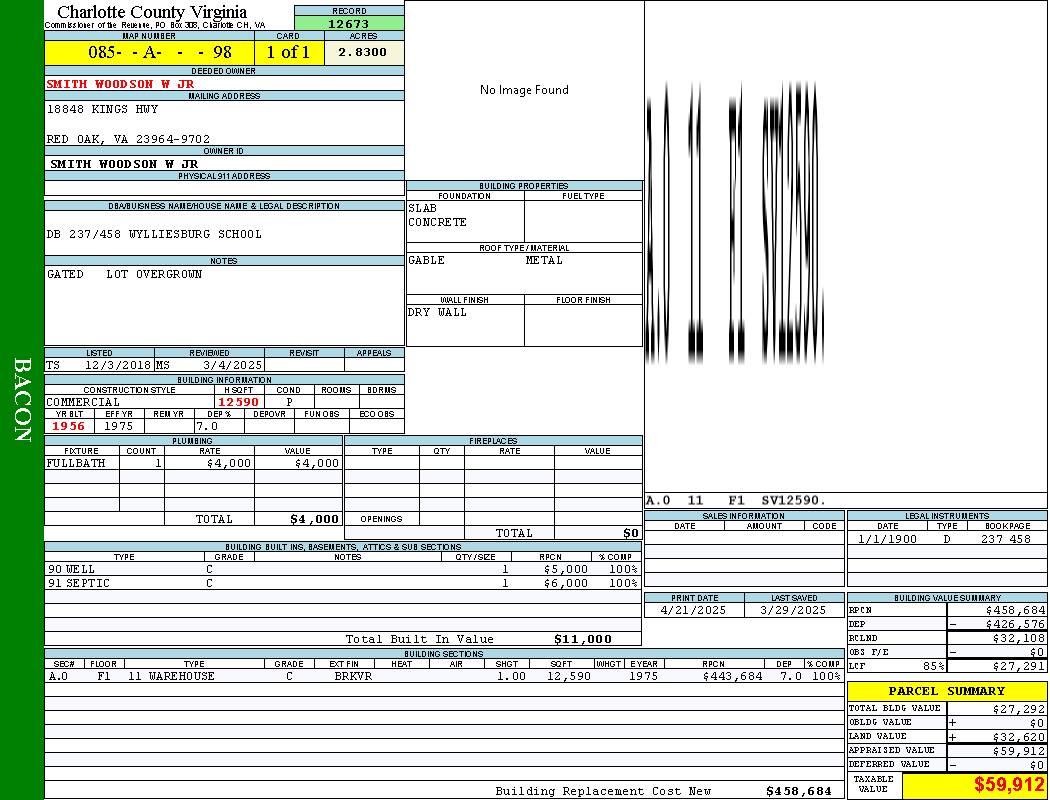This screenshot has width=1050, height=800.
Task: Click the distorted building sketch image
Action: click(735, 223)
